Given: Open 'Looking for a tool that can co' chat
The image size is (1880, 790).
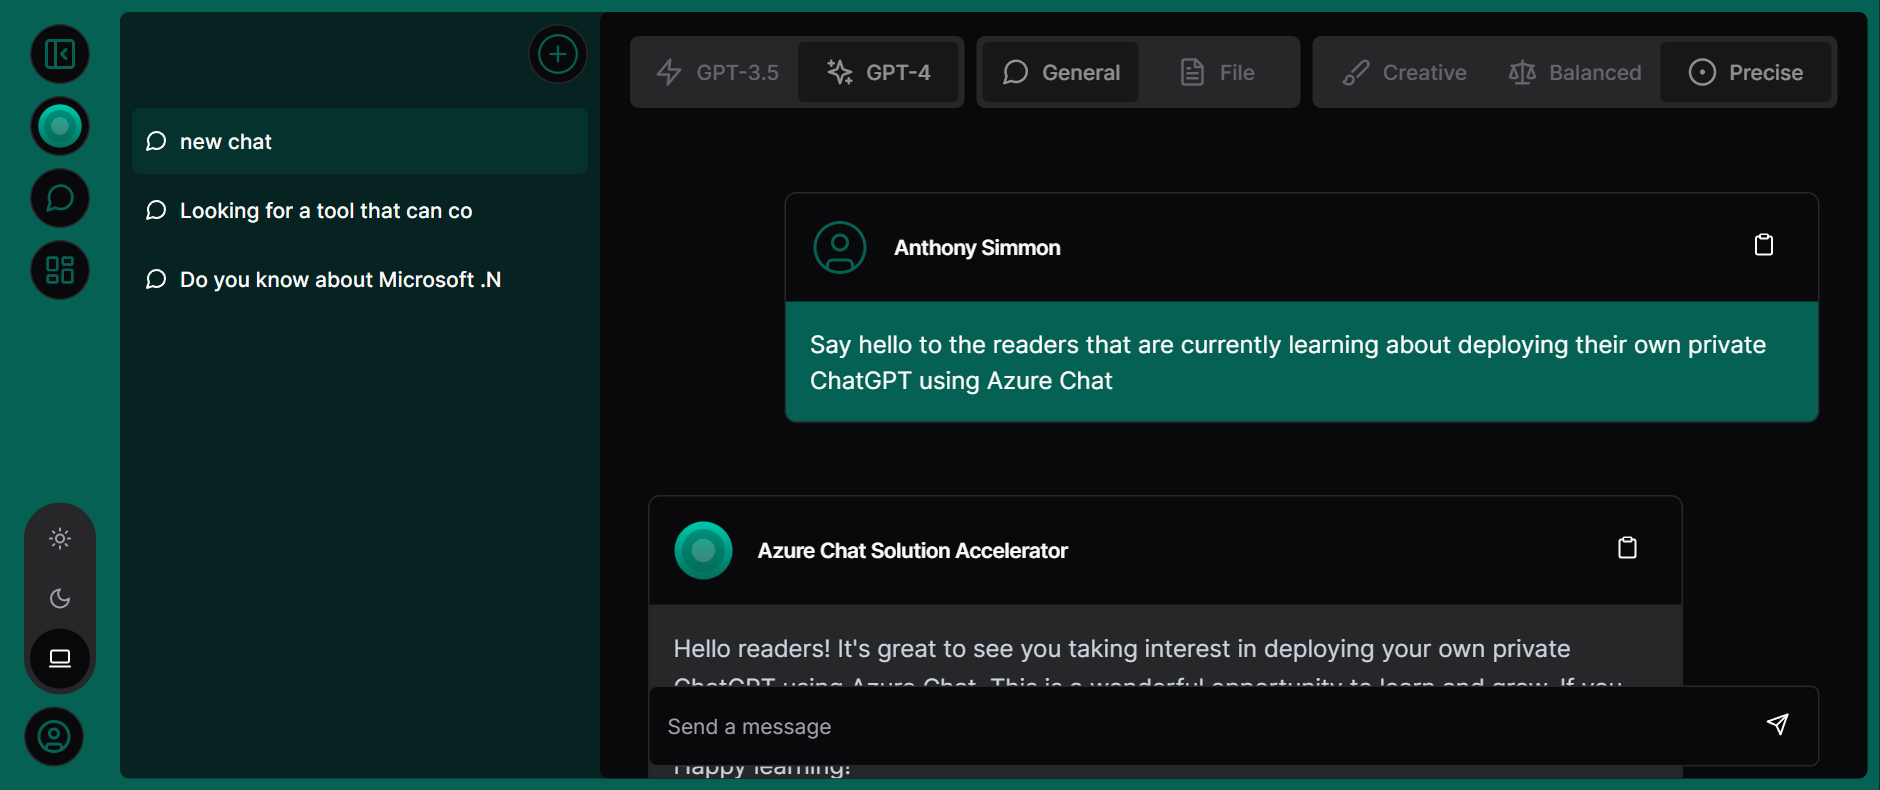Looking at the screenshot, I should coord(360,210).
